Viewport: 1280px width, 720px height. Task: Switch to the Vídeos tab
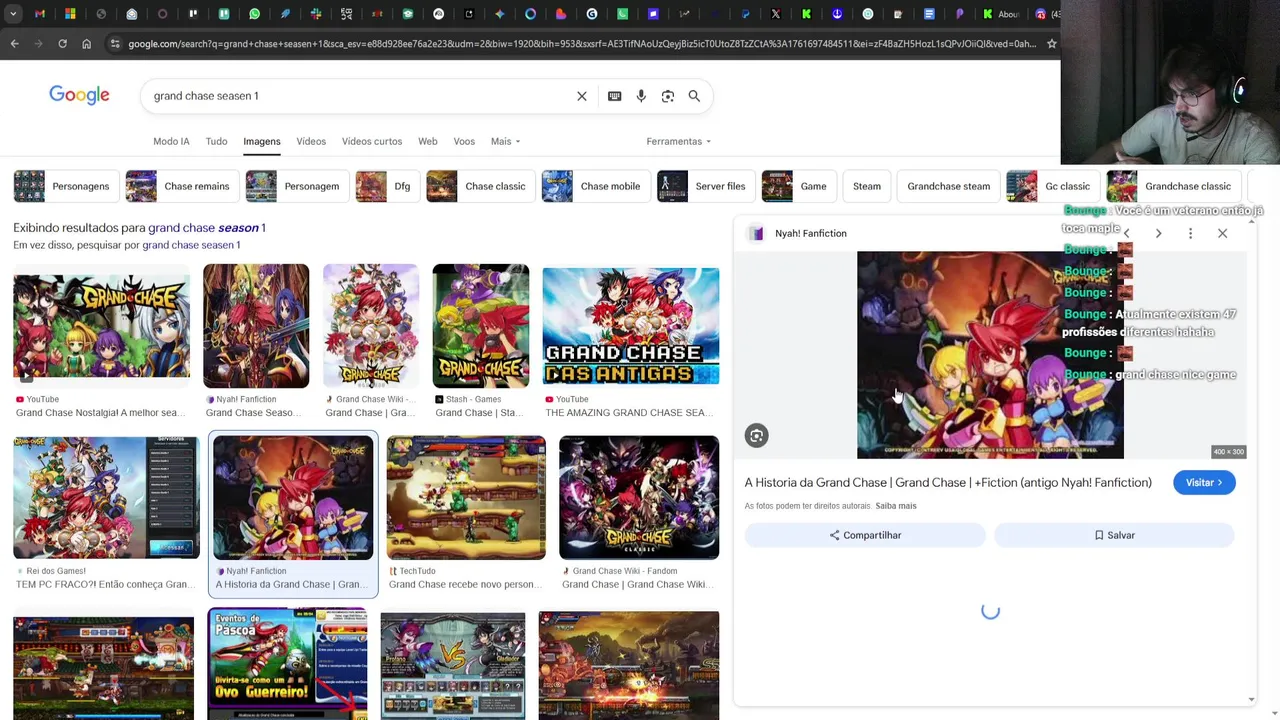tap(311, 141)
